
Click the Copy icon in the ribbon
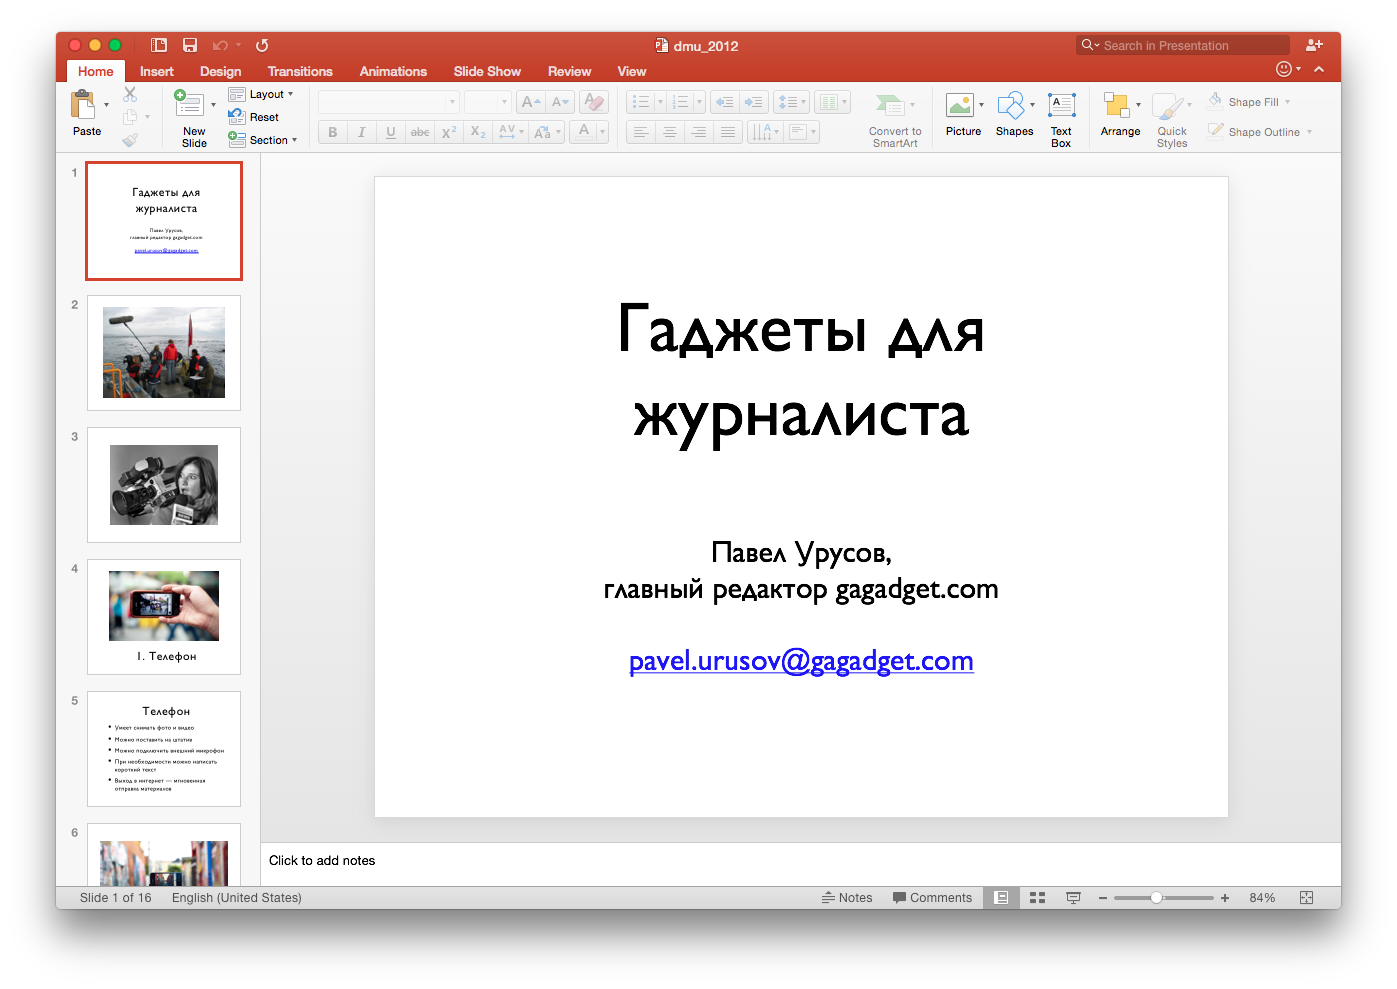pyautogui.click(x=130, y=117)
